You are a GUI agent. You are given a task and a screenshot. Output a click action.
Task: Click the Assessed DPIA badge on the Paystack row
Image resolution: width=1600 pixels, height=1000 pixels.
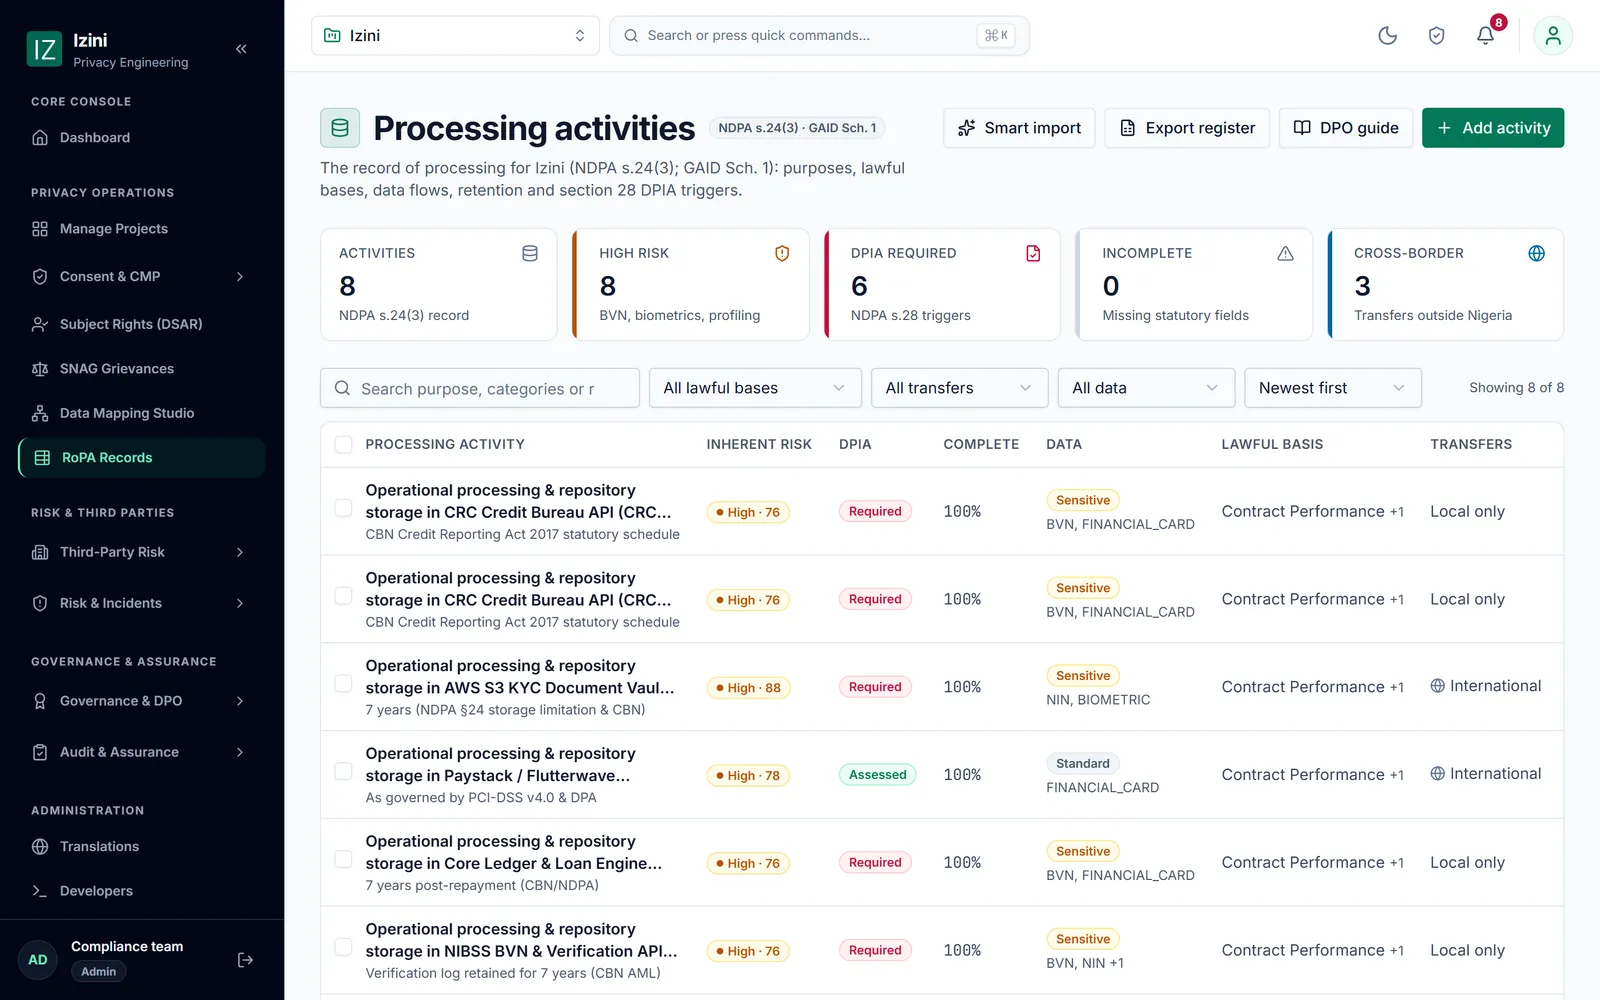click(x=877, y=775)
